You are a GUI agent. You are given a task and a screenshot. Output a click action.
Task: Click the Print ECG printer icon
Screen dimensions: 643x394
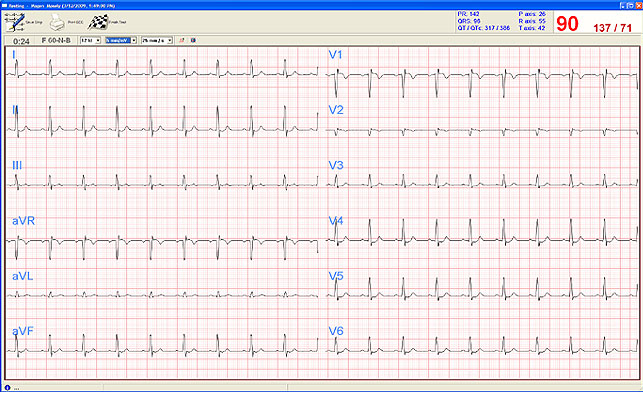[57, 22]
